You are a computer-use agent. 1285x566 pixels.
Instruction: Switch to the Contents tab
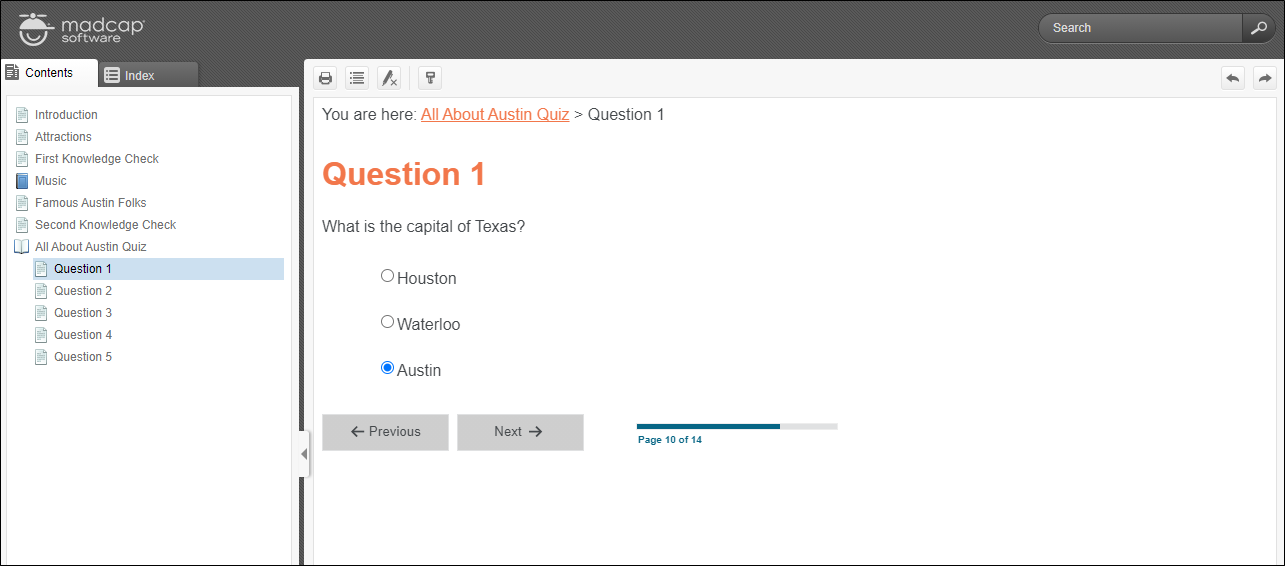(x=49, y=73)
